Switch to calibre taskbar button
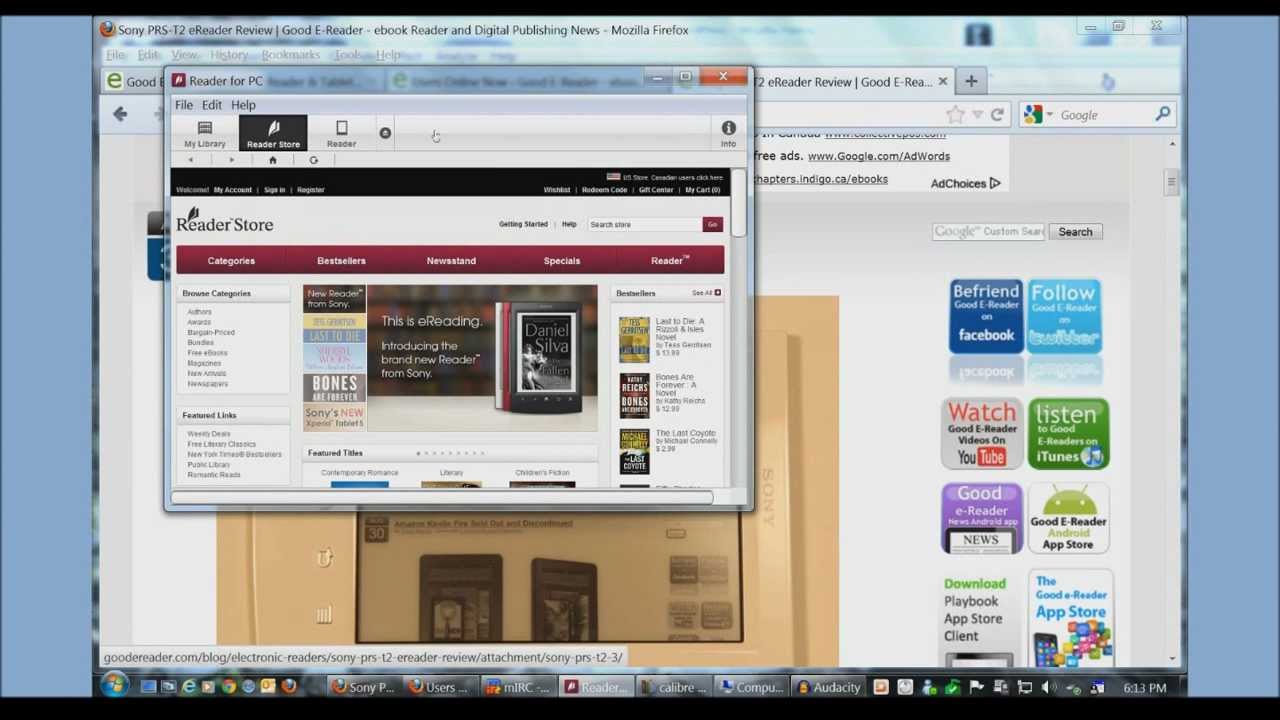The height and width of the screenshot is (720, 1280). pyautogui.click(x=675, y=687)
